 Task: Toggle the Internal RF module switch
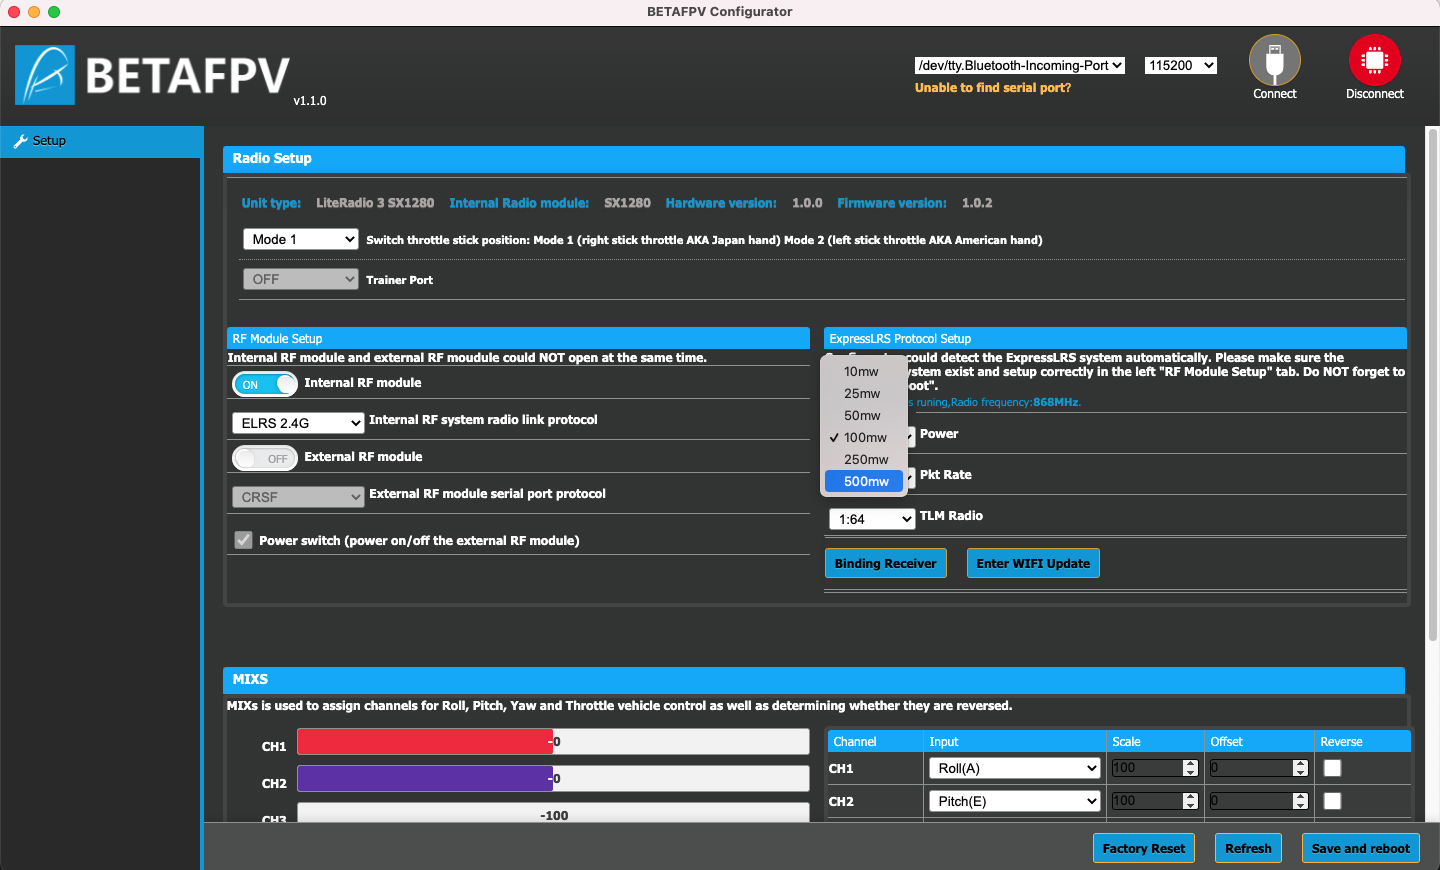click(265, 384)
